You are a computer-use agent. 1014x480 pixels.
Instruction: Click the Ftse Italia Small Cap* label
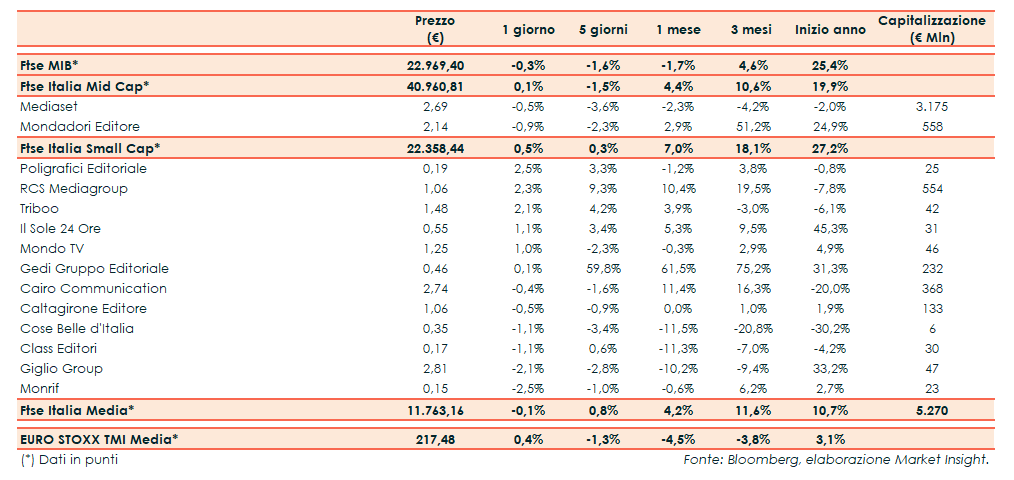pos(90,148)
